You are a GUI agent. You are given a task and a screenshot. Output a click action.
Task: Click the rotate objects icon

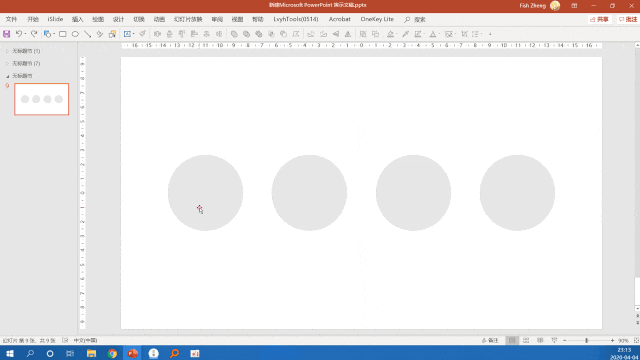311,34
